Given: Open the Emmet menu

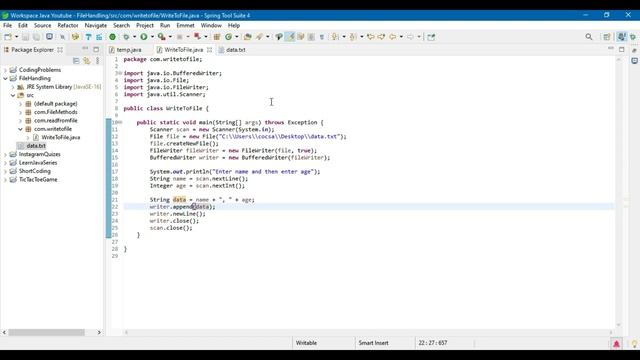Looking at the screenshot, I should tap(185, 25).
